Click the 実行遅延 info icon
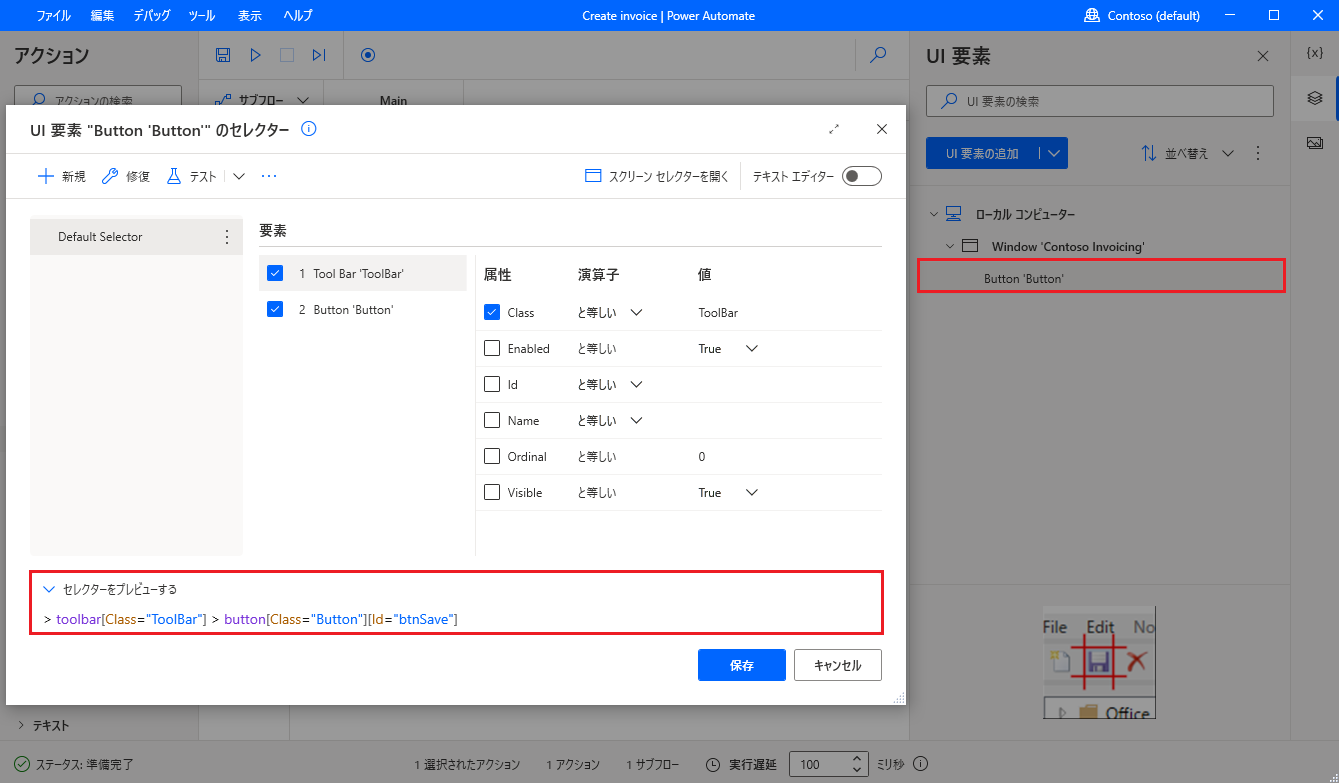Viewport: 1339px width, 783px height. [x=921, y=764]
